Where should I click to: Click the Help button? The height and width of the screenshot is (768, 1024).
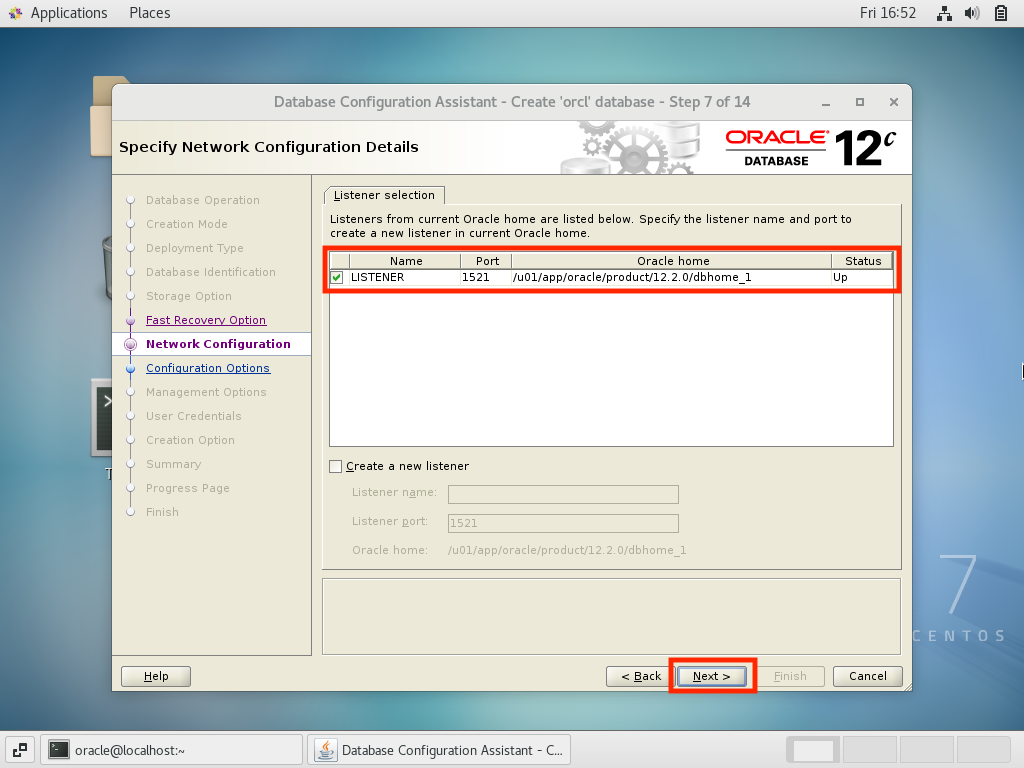[156, 677]
